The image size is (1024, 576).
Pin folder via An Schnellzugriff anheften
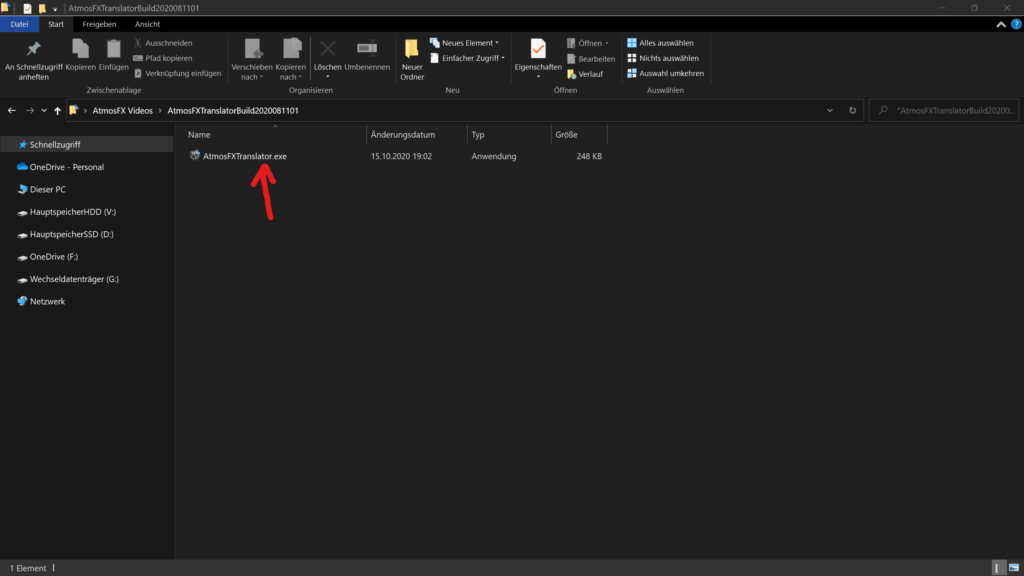coord(33,59)
